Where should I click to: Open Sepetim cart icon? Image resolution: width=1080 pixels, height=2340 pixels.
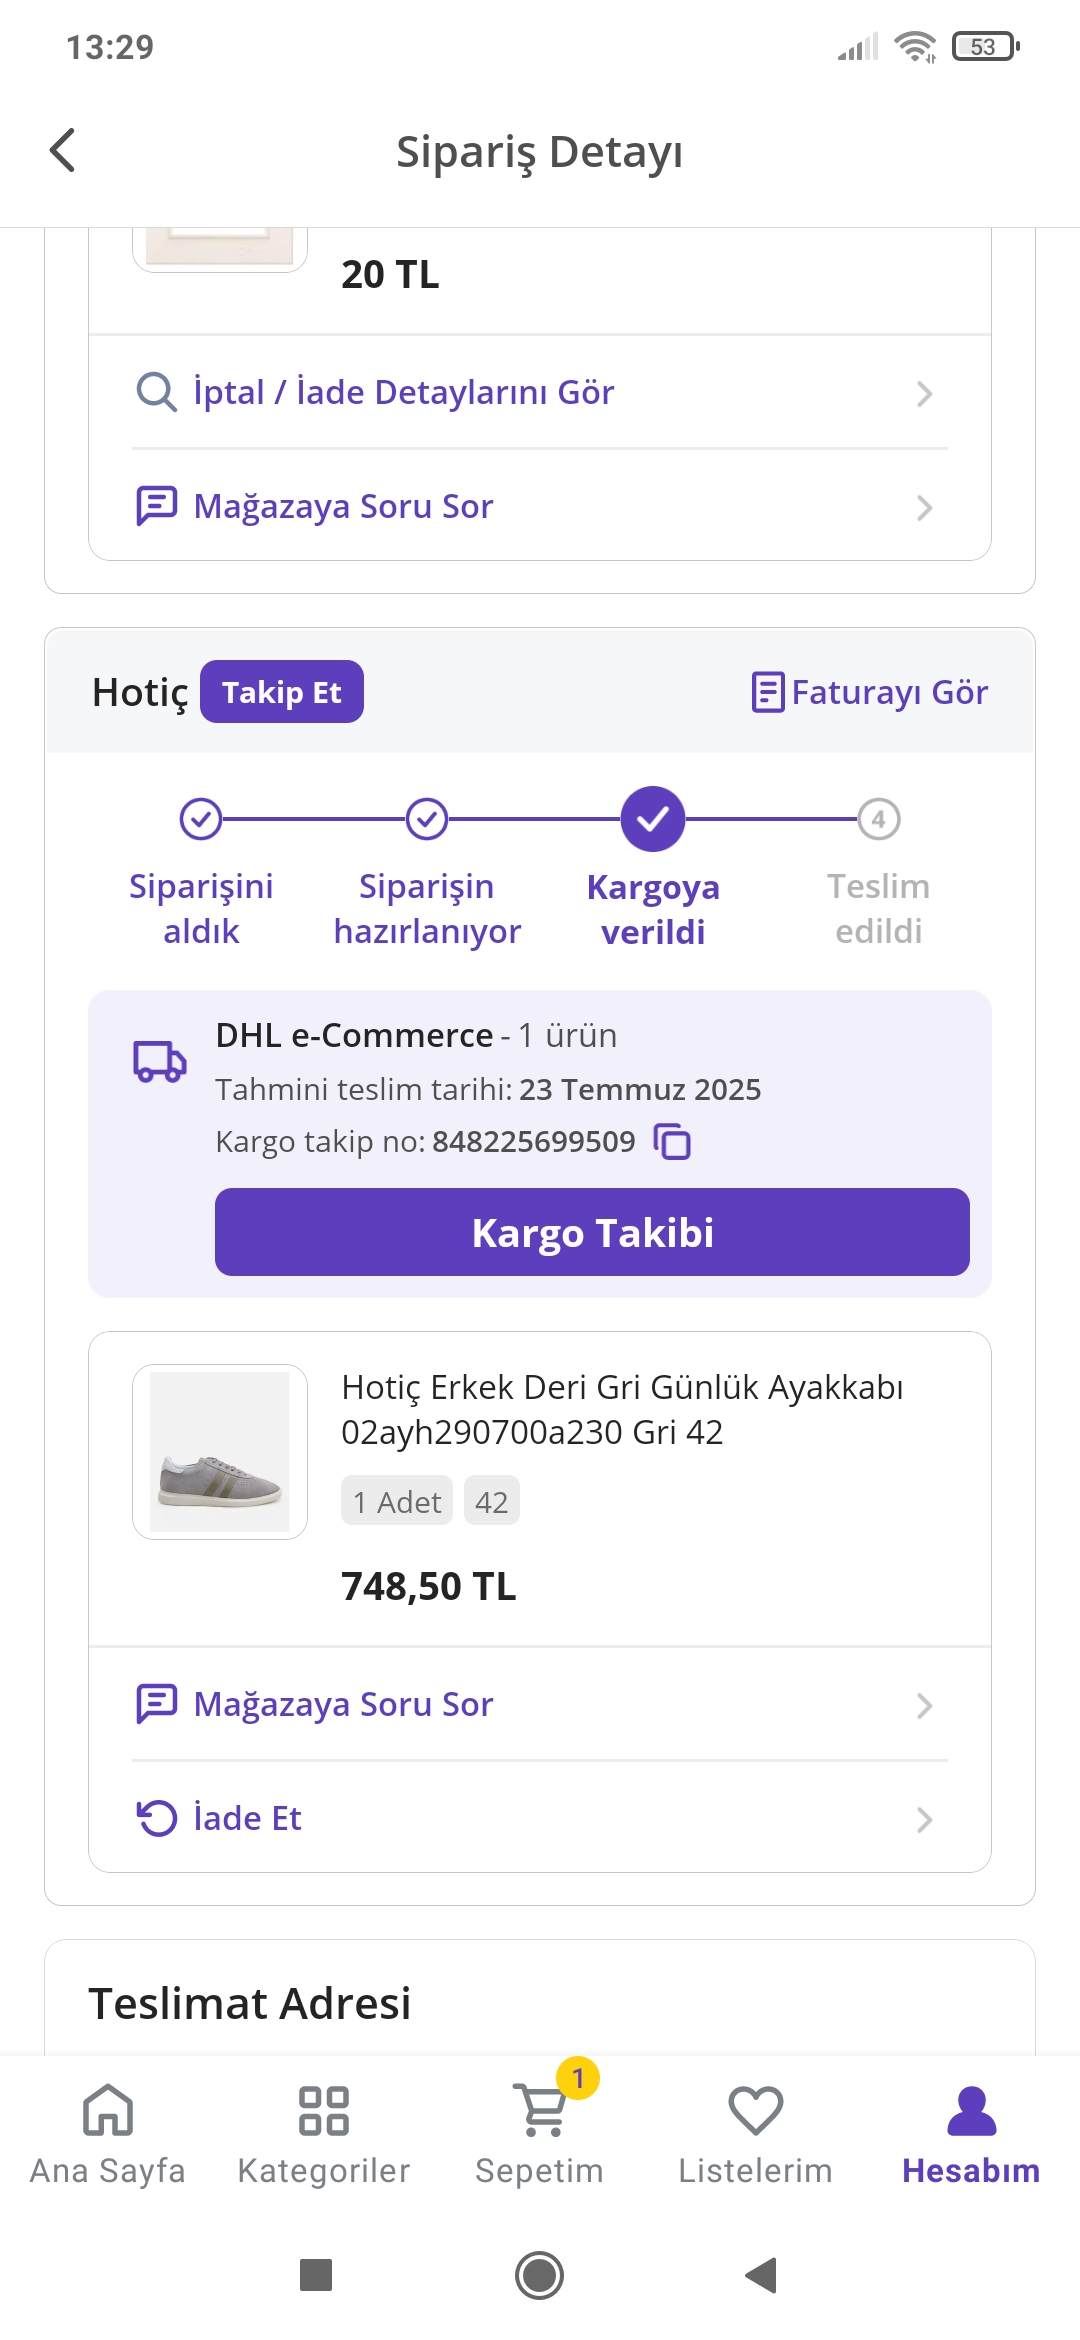coord(540,2110)
